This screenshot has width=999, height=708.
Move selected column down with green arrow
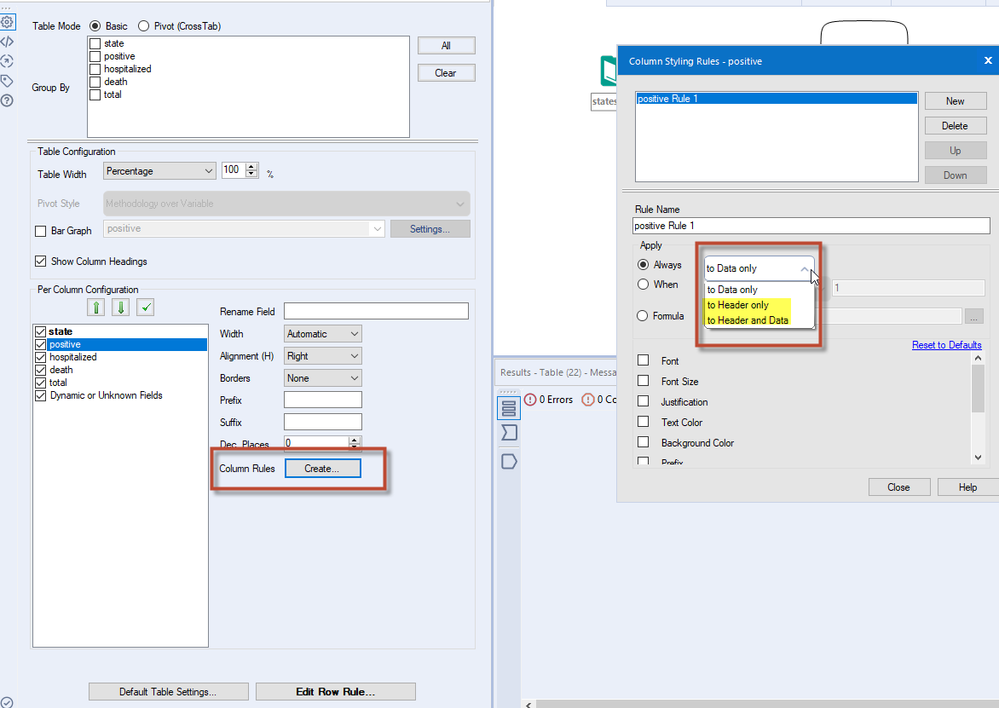tap(120, 308)
